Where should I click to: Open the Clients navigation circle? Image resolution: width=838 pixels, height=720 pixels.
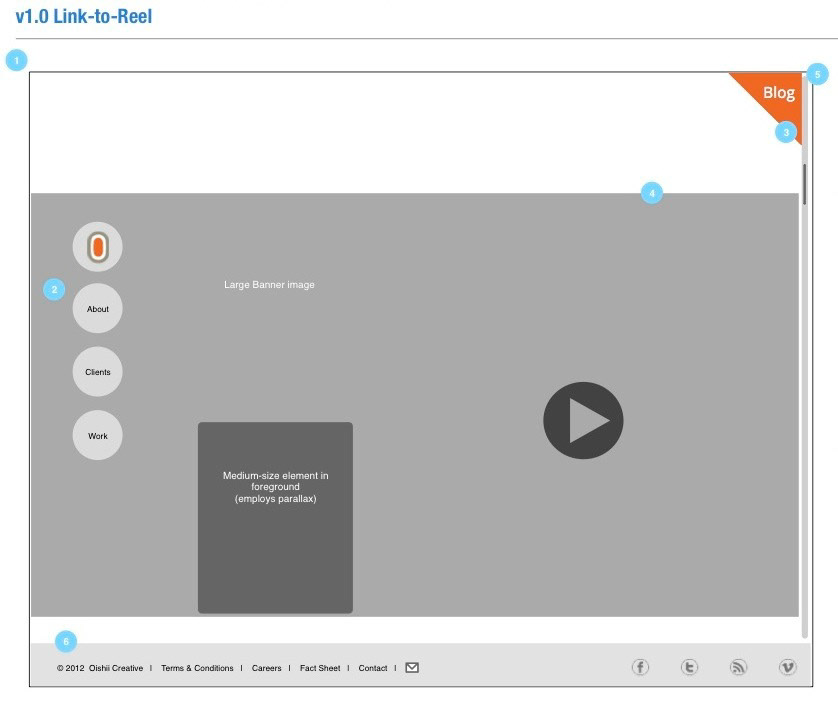coord(97,371)
